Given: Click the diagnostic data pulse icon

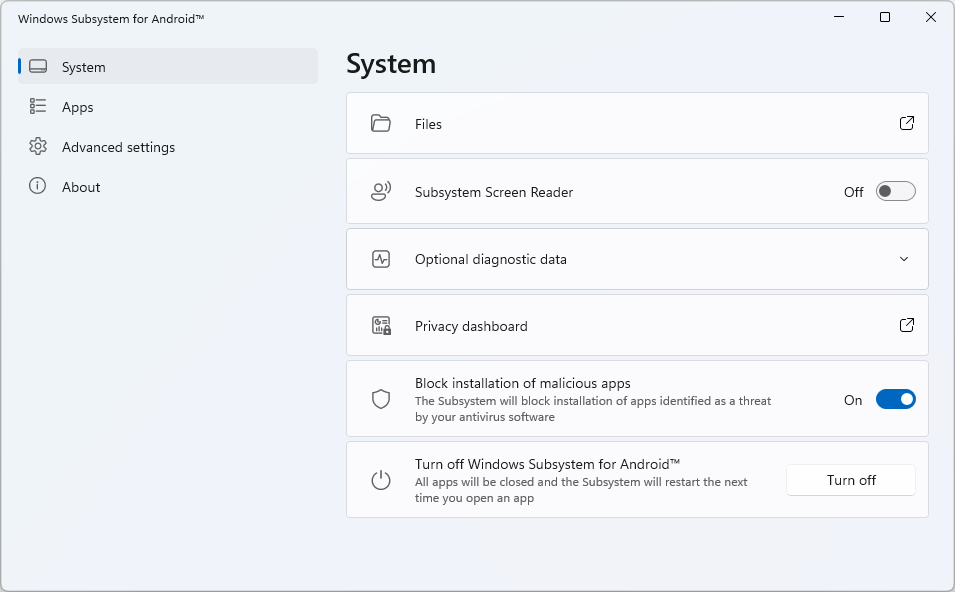Looking at the screenshot, I should pyautogui.click(x=380, y=259).
